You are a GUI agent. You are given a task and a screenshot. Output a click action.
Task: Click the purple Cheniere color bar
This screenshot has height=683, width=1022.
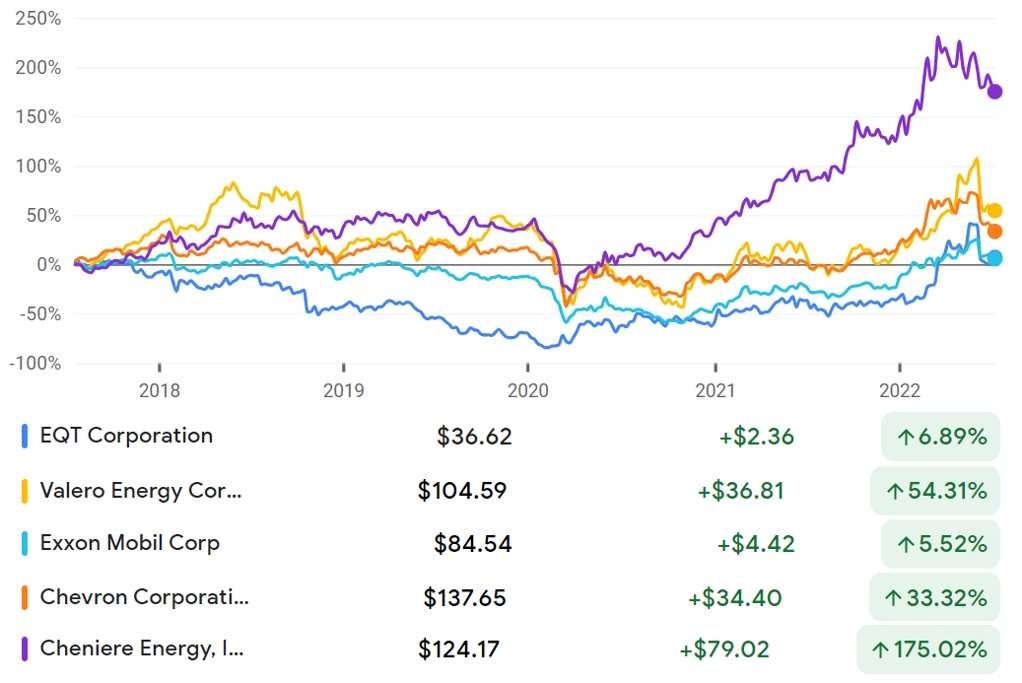(x=25, y=649)
